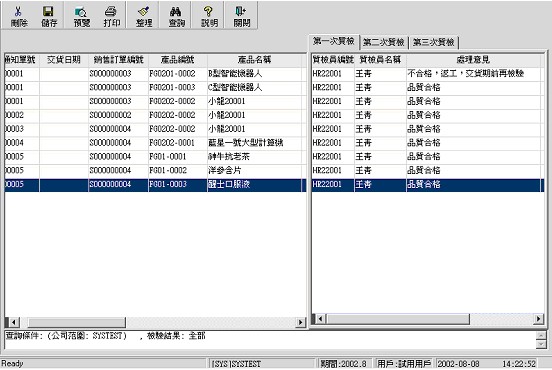The height and width of the screenshot is (370, 552).
Task: Click the 2002-08-08 date in status bar
Action: click(458, 364)
